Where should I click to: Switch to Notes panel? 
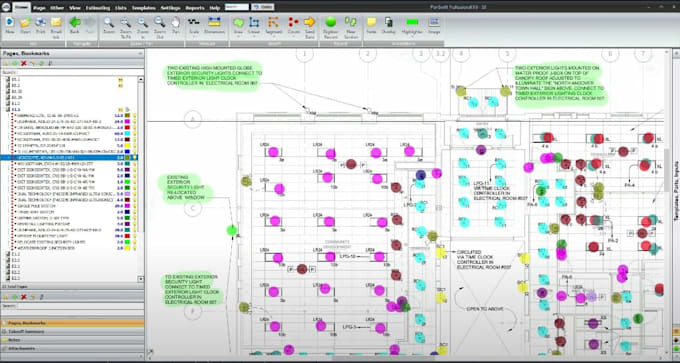pos(72,340)
